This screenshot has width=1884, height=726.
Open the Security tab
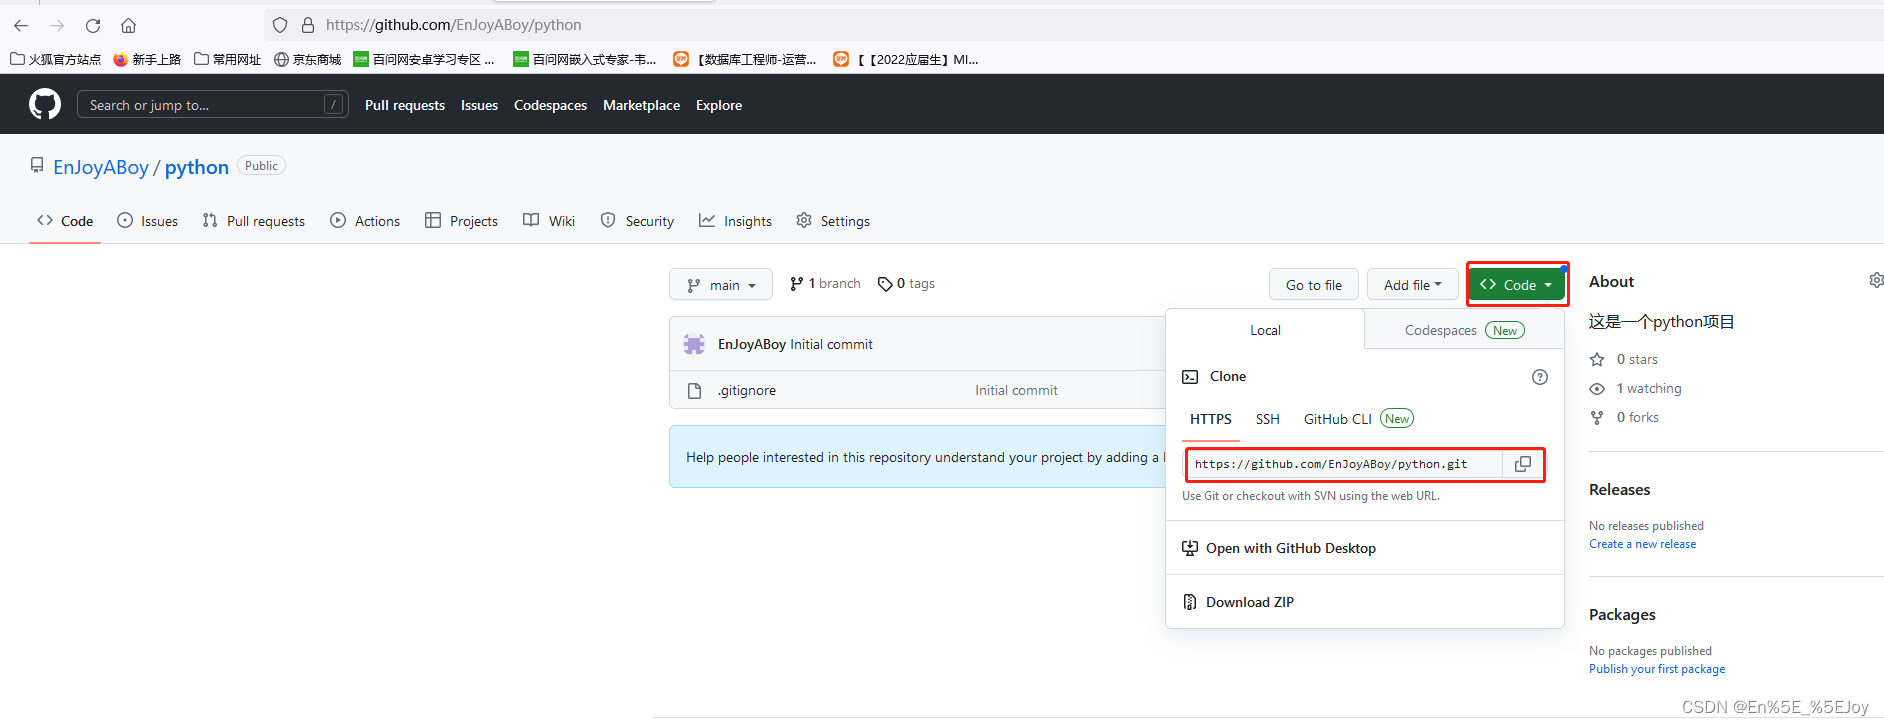point(637,221)
